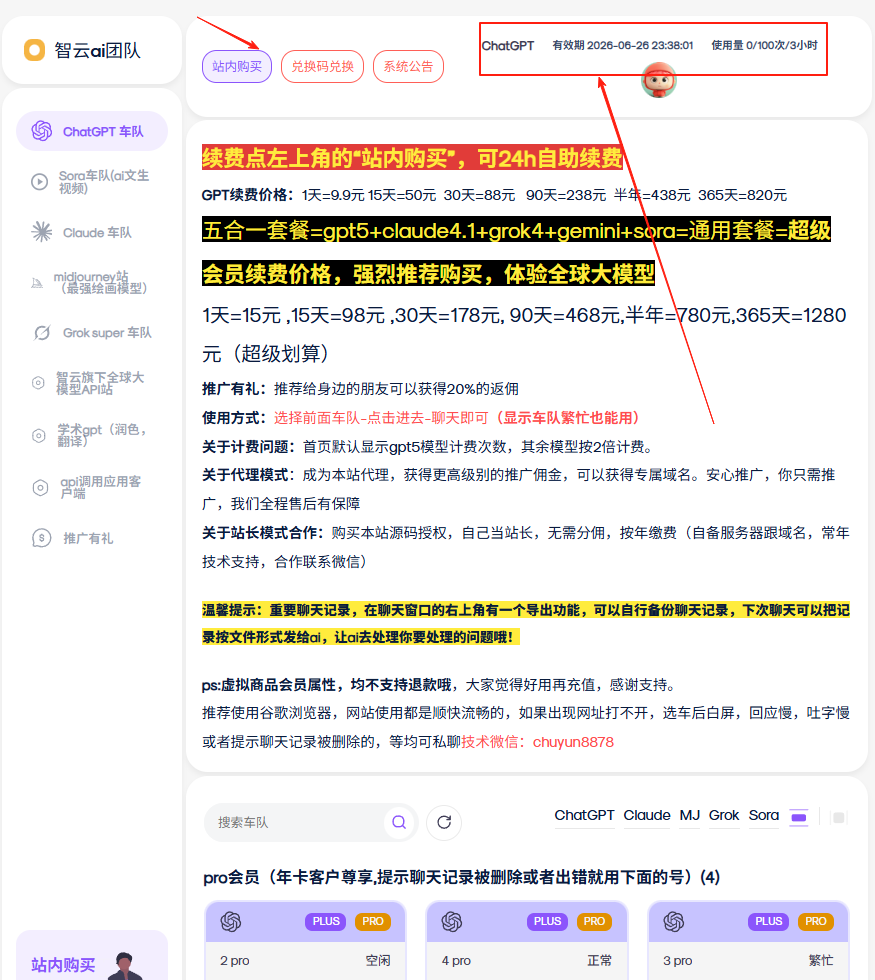Select the ChatGPT filter tab
Screen dimensions: 875x980
[584, 816]
